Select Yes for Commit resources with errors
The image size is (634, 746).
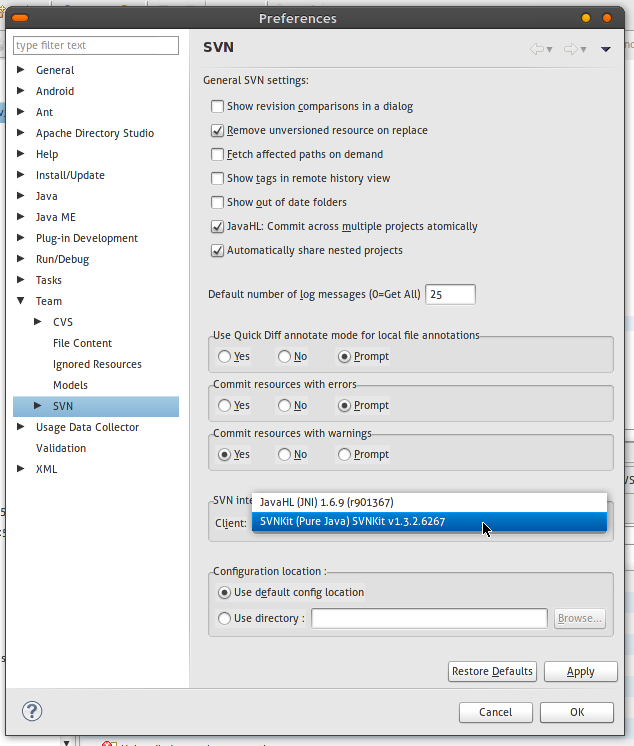(x=224, y=406)
